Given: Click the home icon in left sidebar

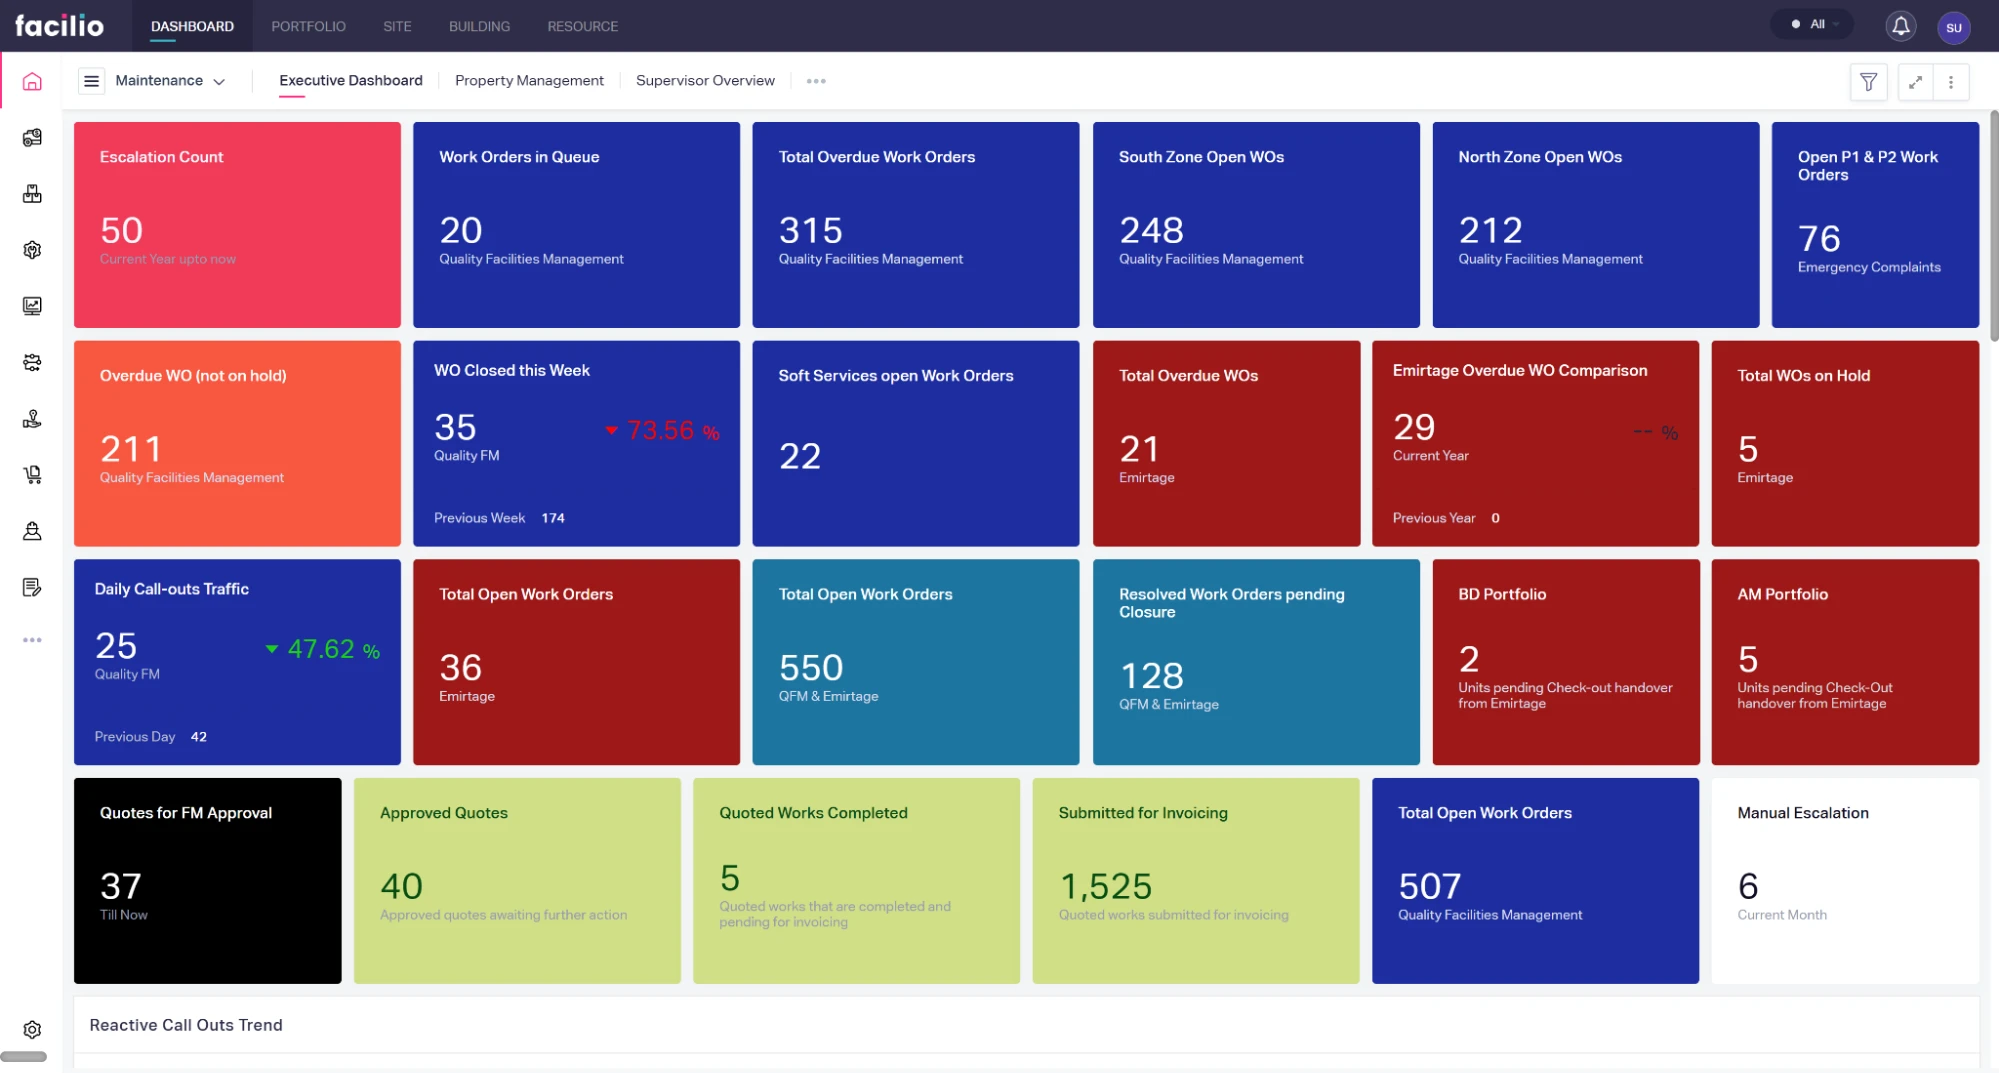Looking at the screenshot, I should pos(32,82).
